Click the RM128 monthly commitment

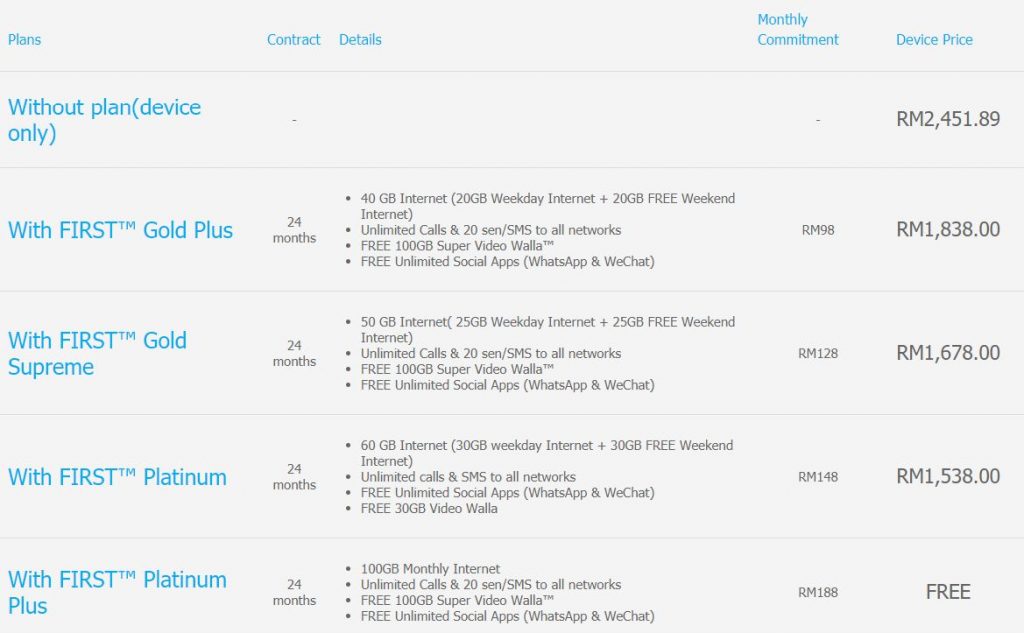point(818,353)
